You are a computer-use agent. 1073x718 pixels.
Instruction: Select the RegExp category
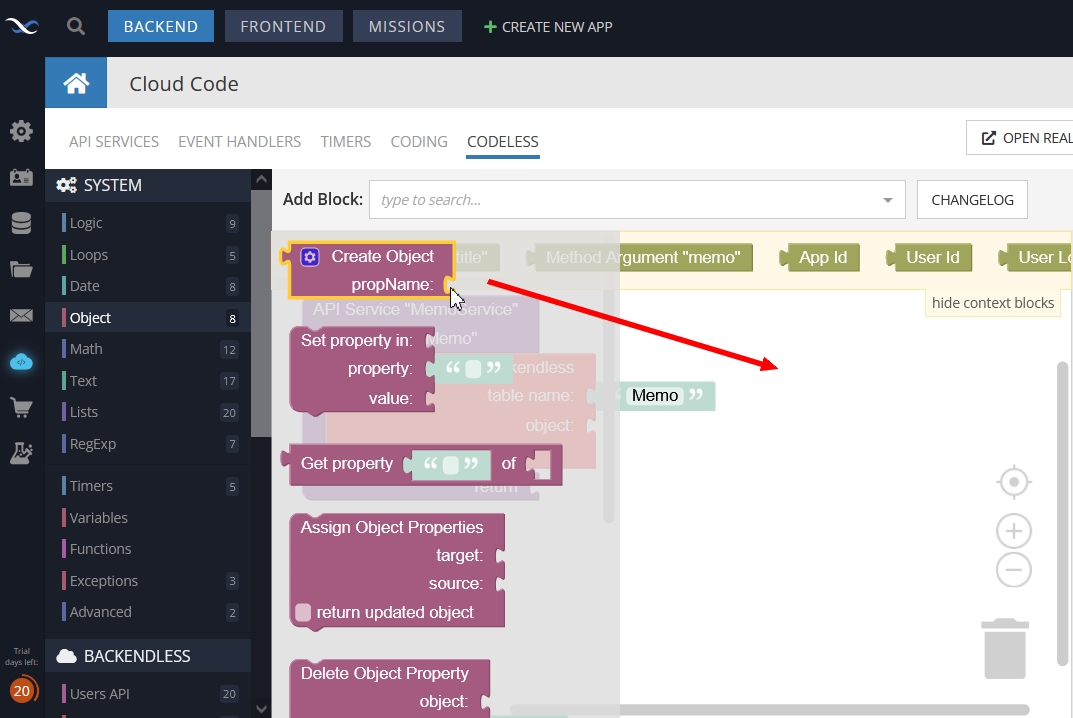[x=148, y=444]
